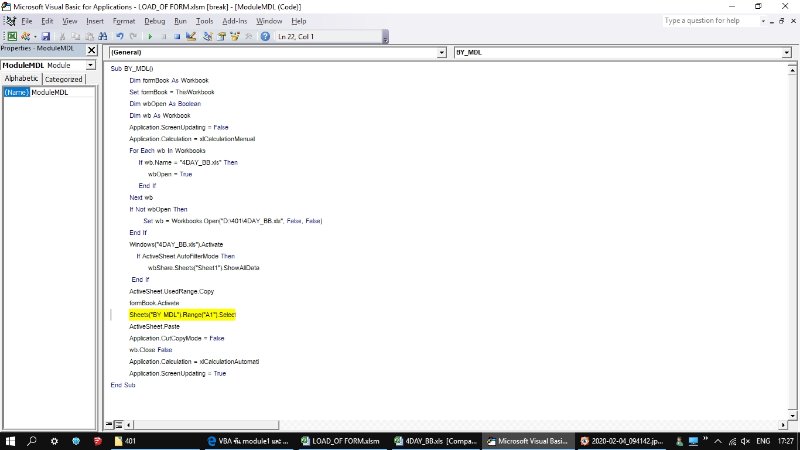Screen dimensions: 800x450
Task: Switch to the Categorized properties tab
Action: [63, 79]
